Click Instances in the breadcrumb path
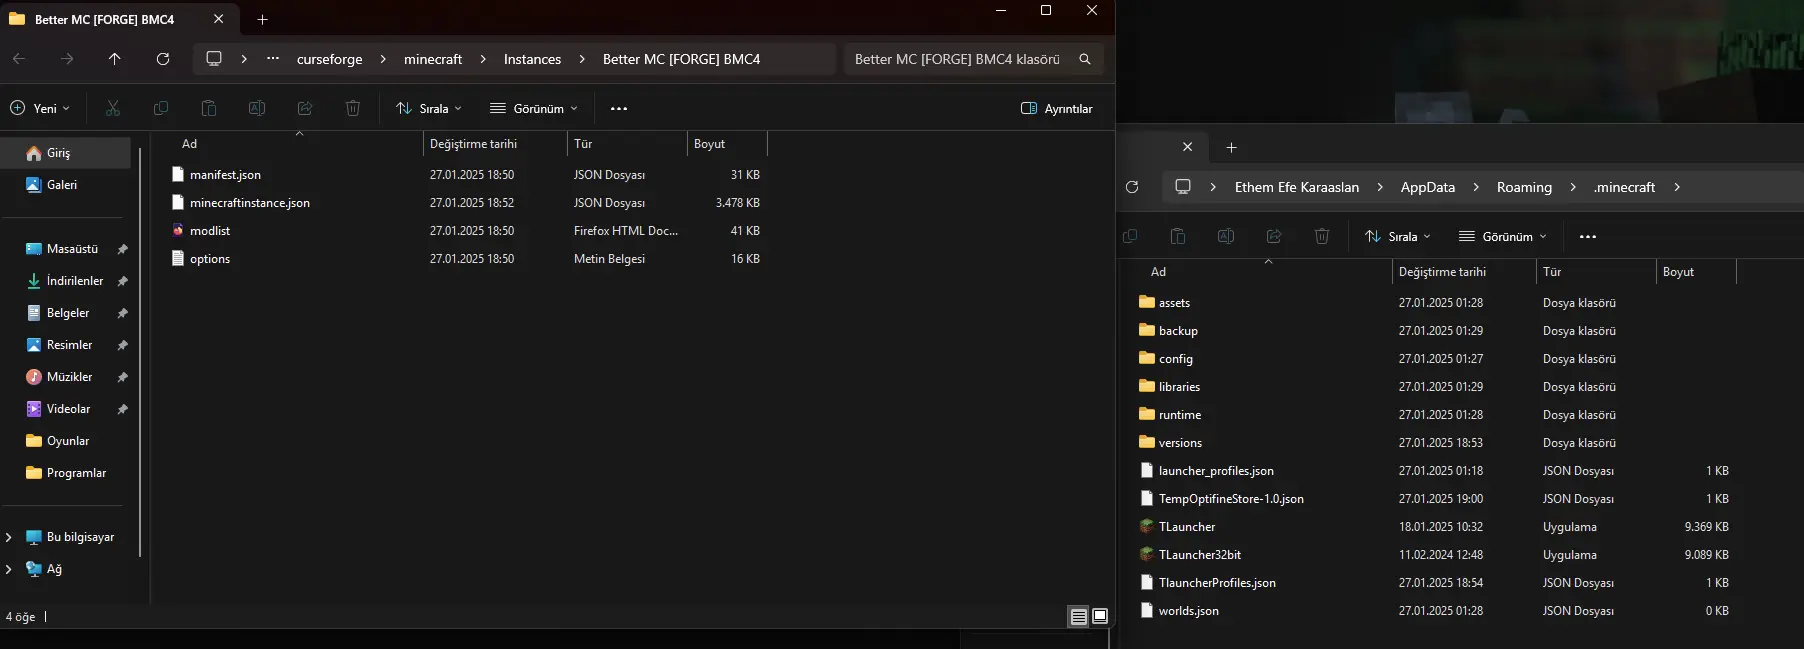1804x649 pixels. click(x=532, y=59)
